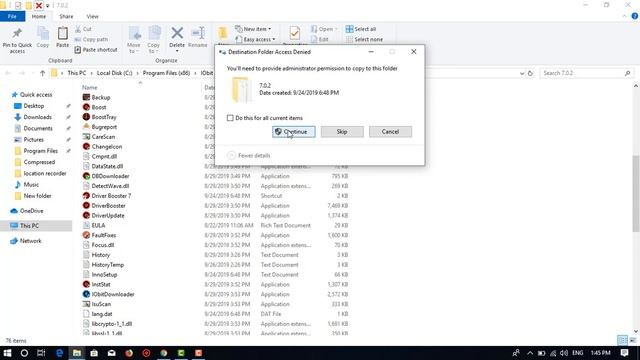Sort files by Name column header
This screenshot has height=360, width=640.
(89, 87)
